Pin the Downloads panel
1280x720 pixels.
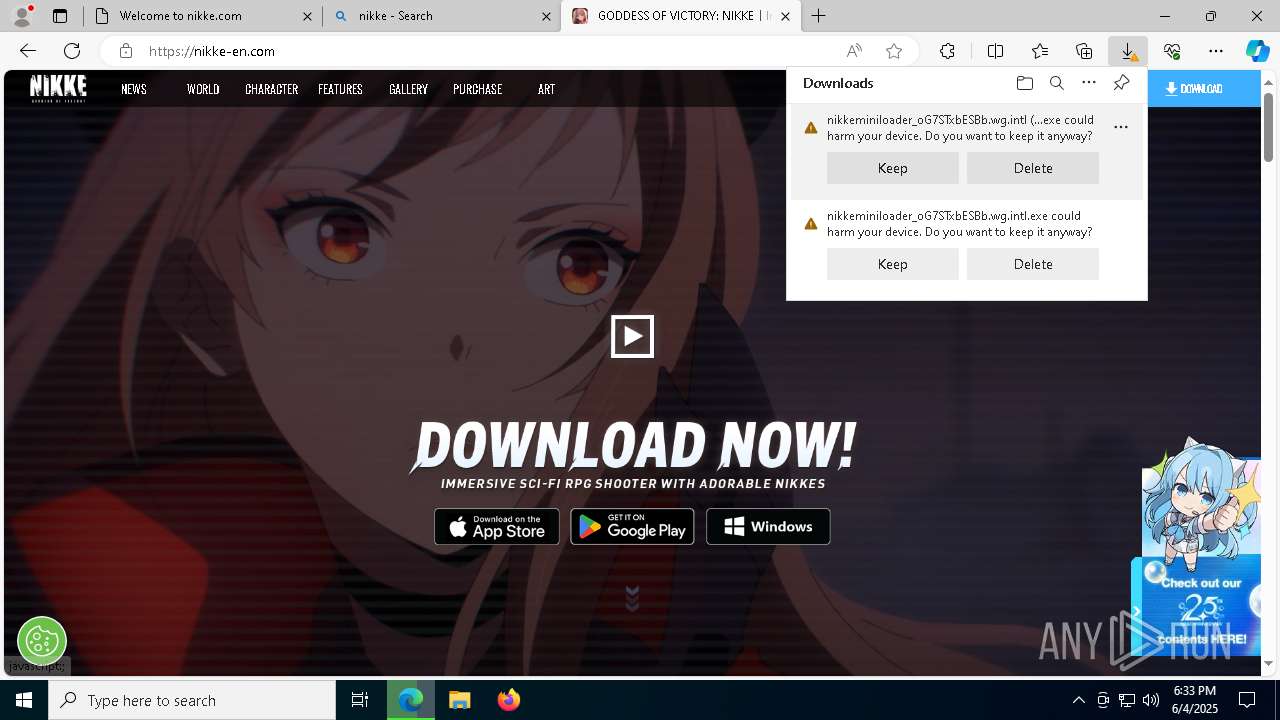click(x=1121, y=83)
